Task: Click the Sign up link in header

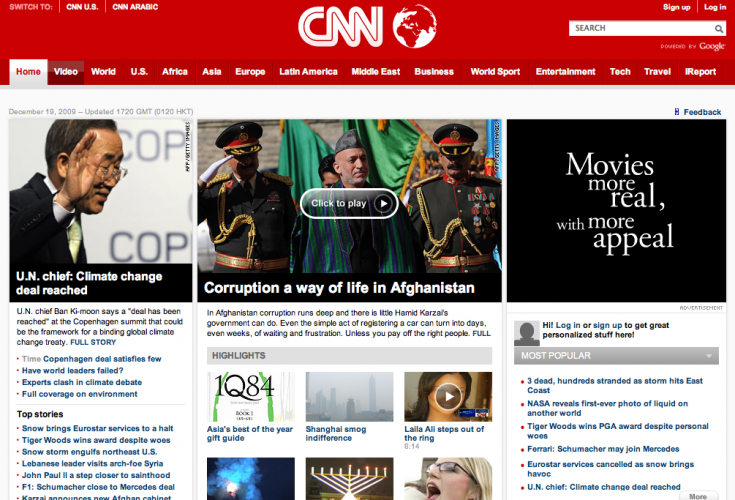Action: point(676,7)
